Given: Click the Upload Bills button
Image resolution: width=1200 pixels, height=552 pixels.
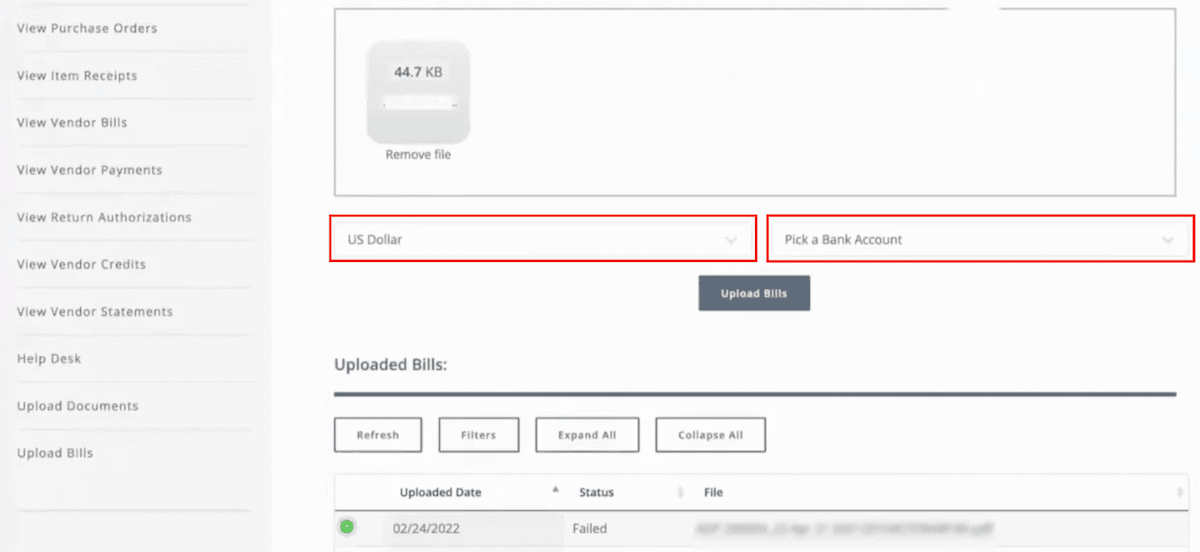Looking at the screenshot, I should coord(754,294).
